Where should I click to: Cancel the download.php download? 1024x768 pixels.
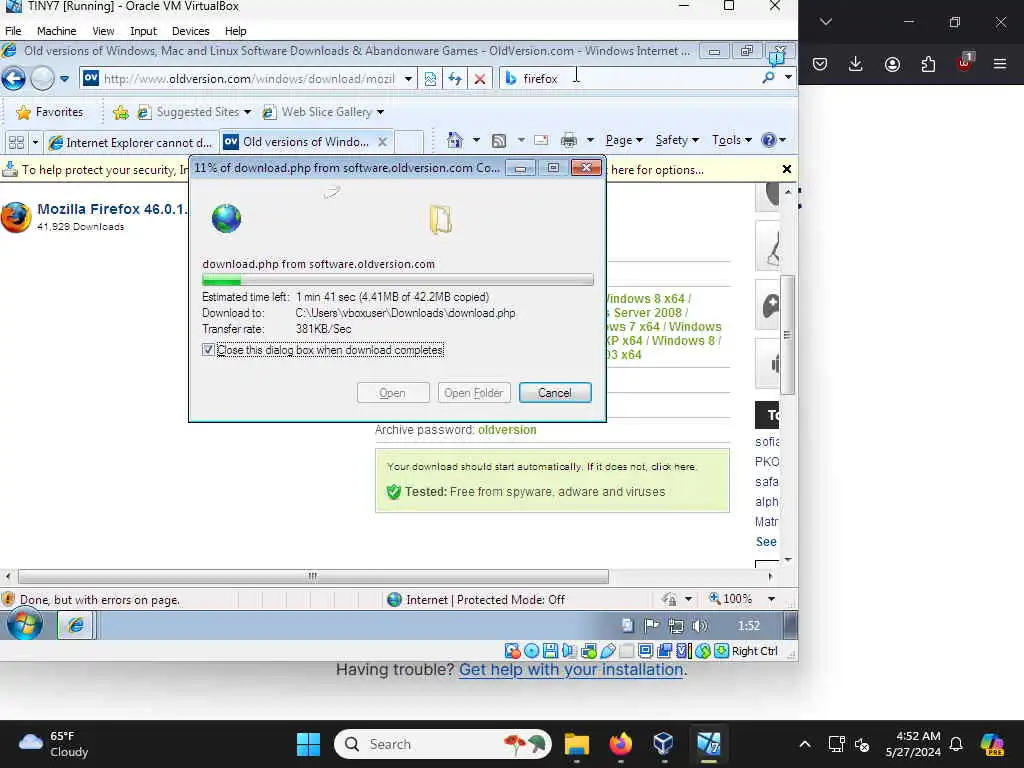[555, 392]
